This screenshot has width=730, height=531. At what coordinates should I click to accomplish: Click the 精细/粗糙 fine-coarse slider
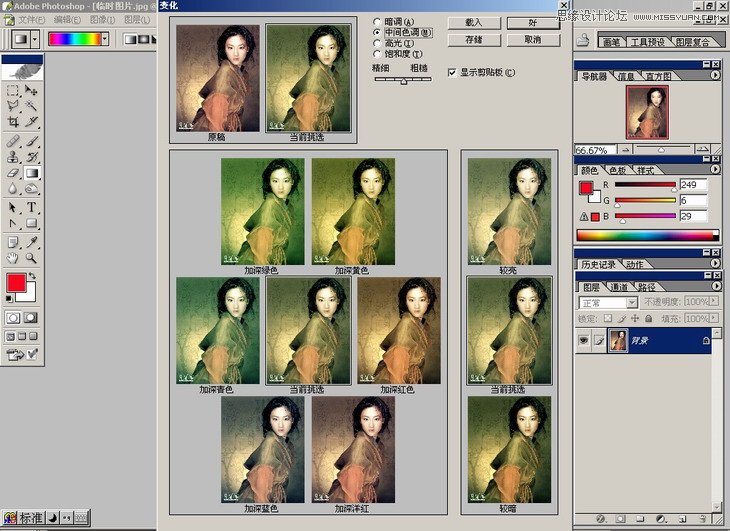403,80
